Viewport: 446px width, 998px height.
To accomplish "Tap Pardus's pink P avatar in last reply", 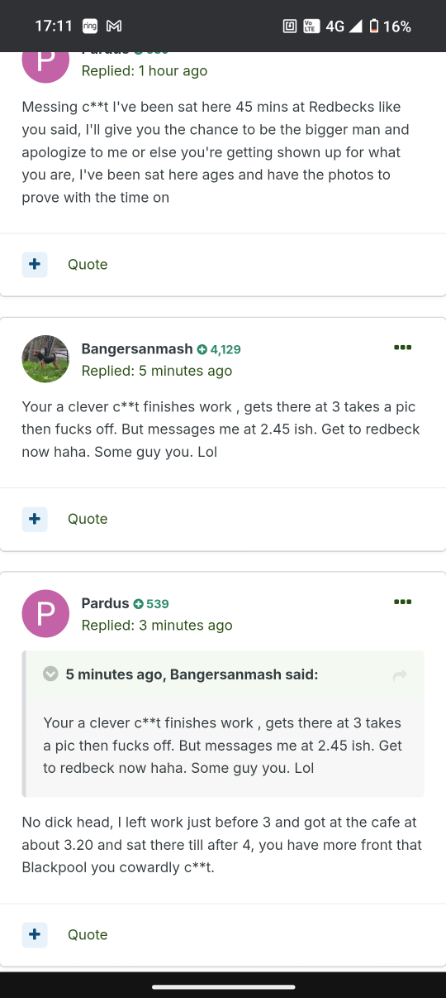I will click(x=45, y=614).
